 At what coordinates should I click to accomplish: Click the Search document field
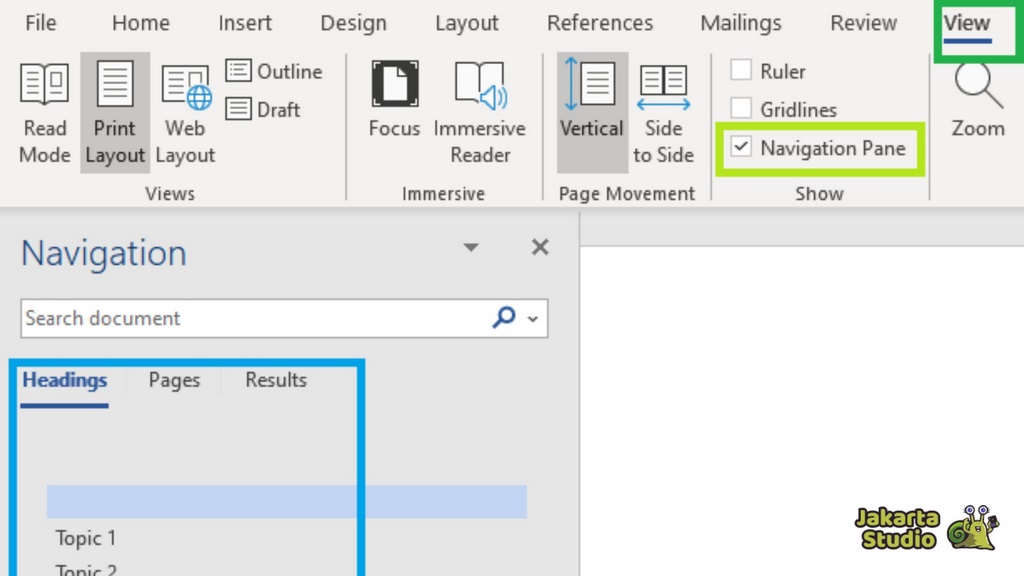(250, 319)
